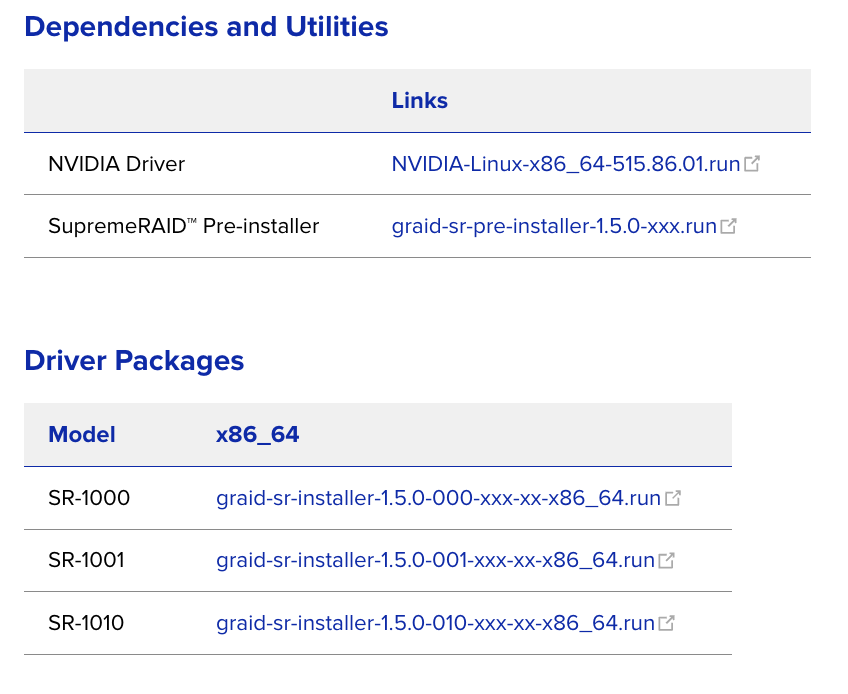This screenshot has width=848, height=694.
Task: Click the SR-1001 model cell
Action: (x=86, y=561)
